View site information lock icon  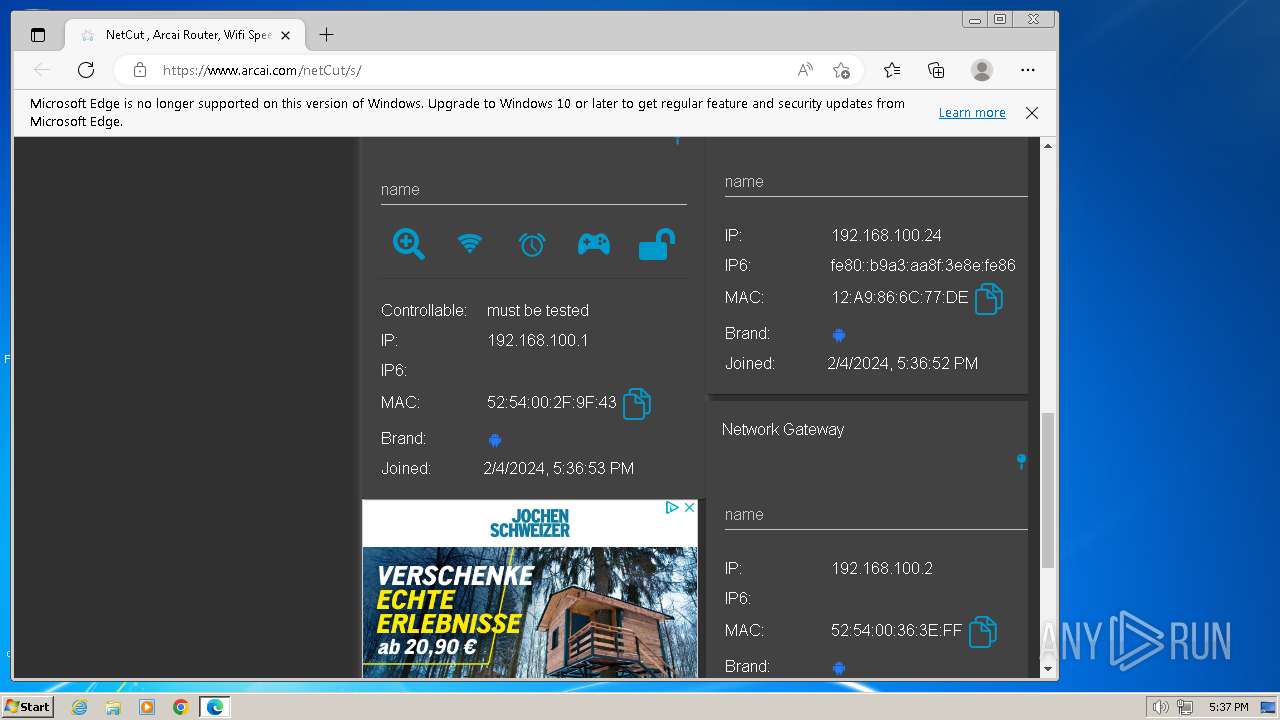(x=140, y=70)
